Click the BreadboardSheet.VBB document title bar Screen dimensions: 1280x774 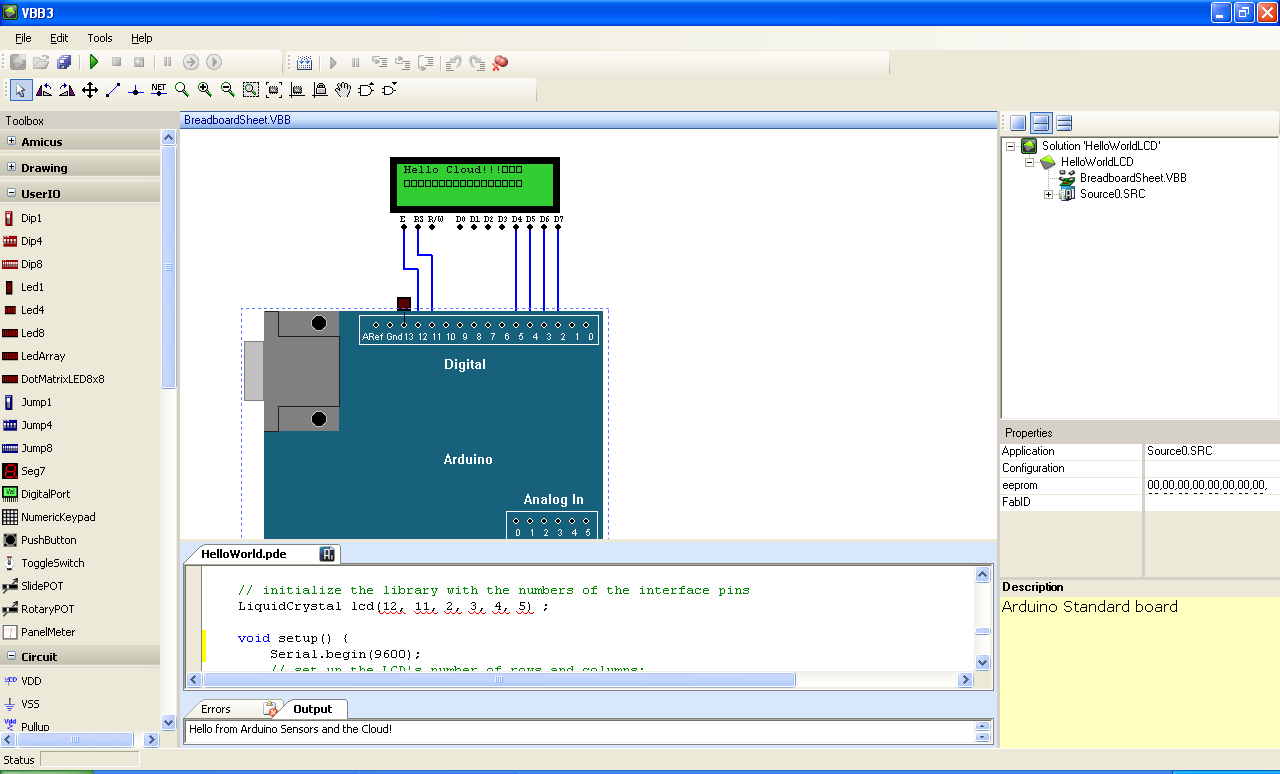589,119
